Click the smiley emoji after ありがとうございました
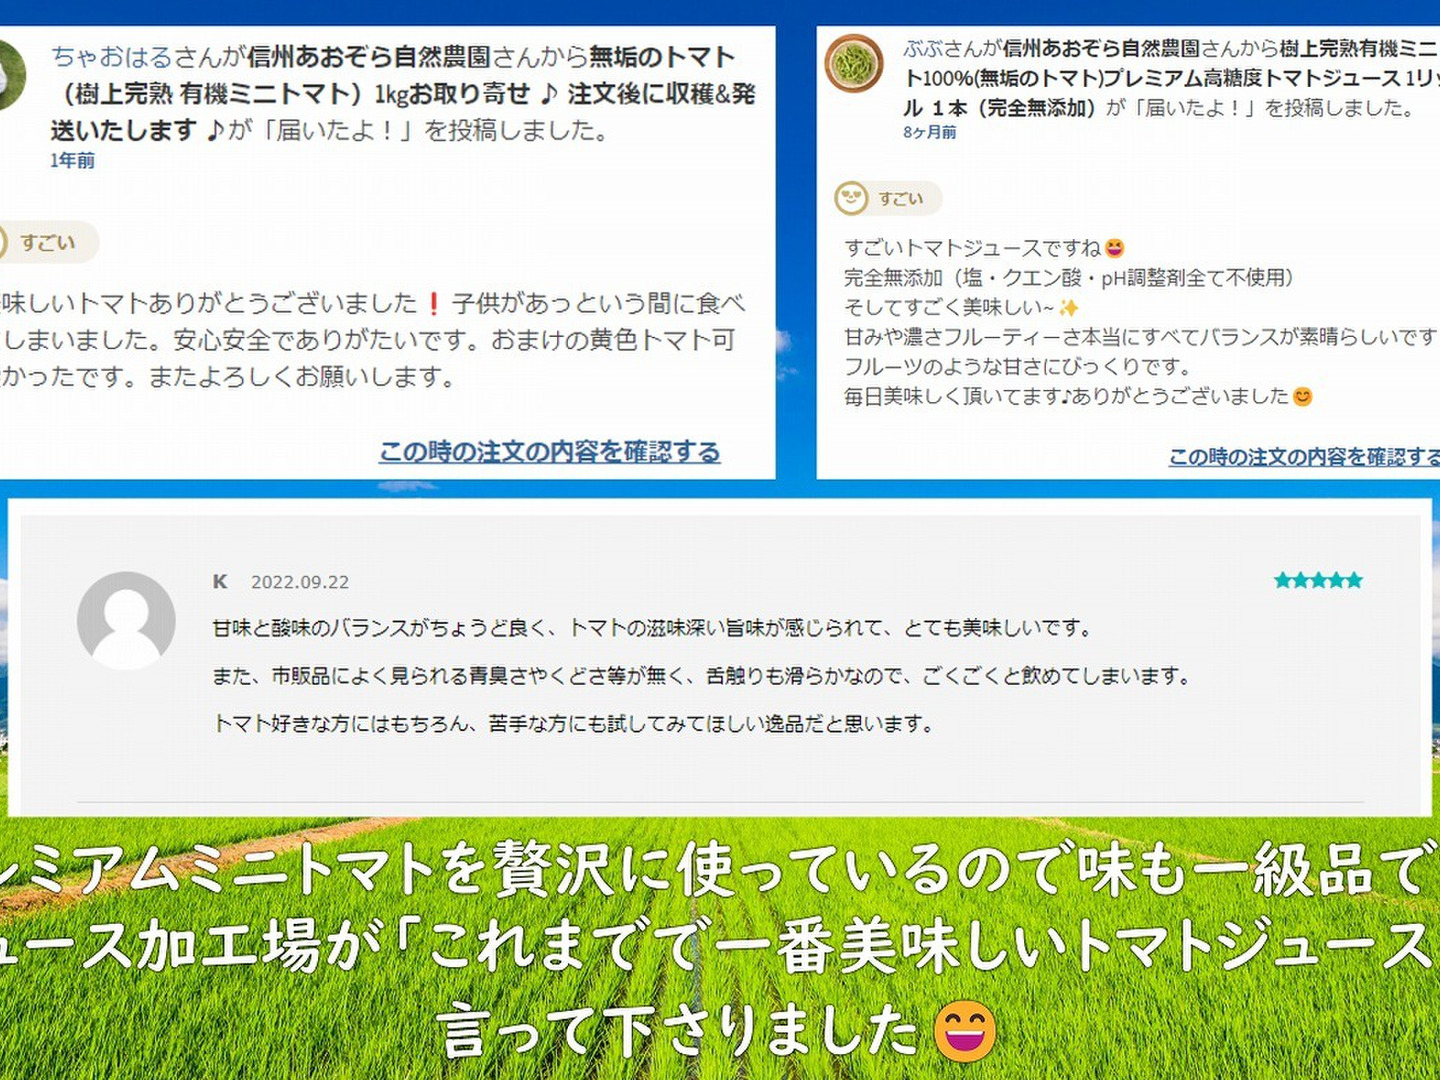Image resolution: width=1440 pixels, height=1080 pixels. tap(1302, 397)
